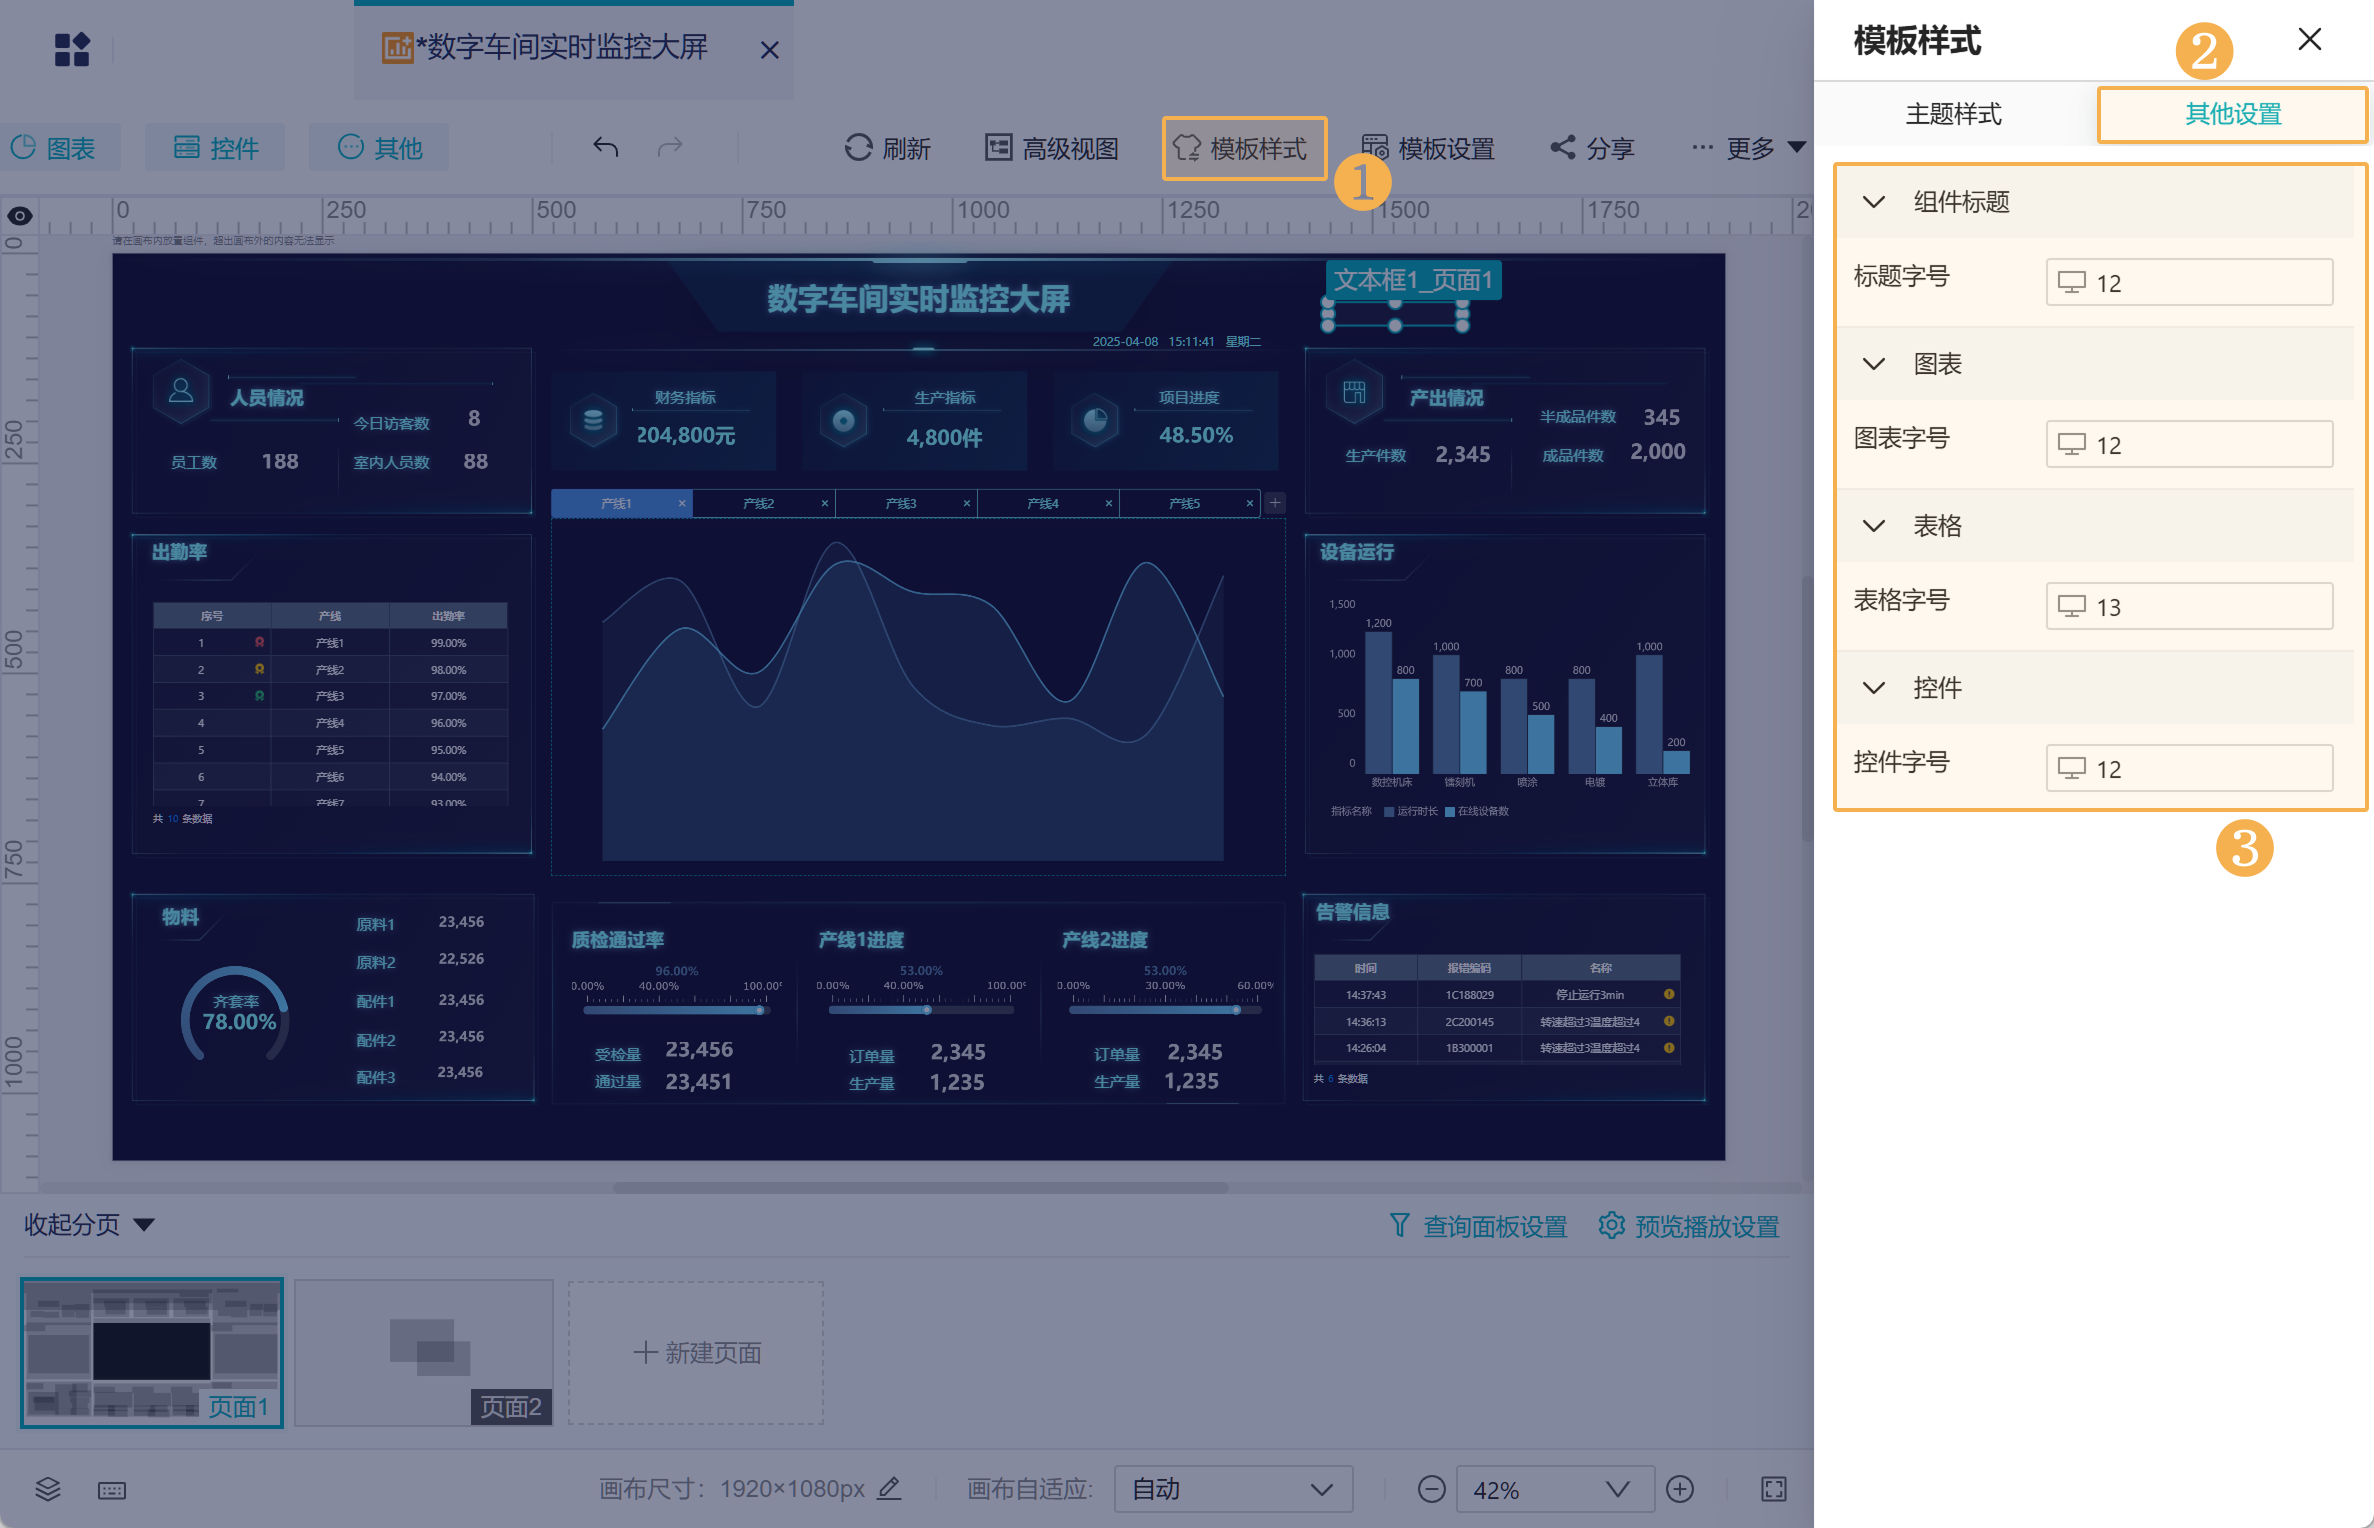
Task: Switch to the 主题样式 tab
Action: pos(1953,114)
